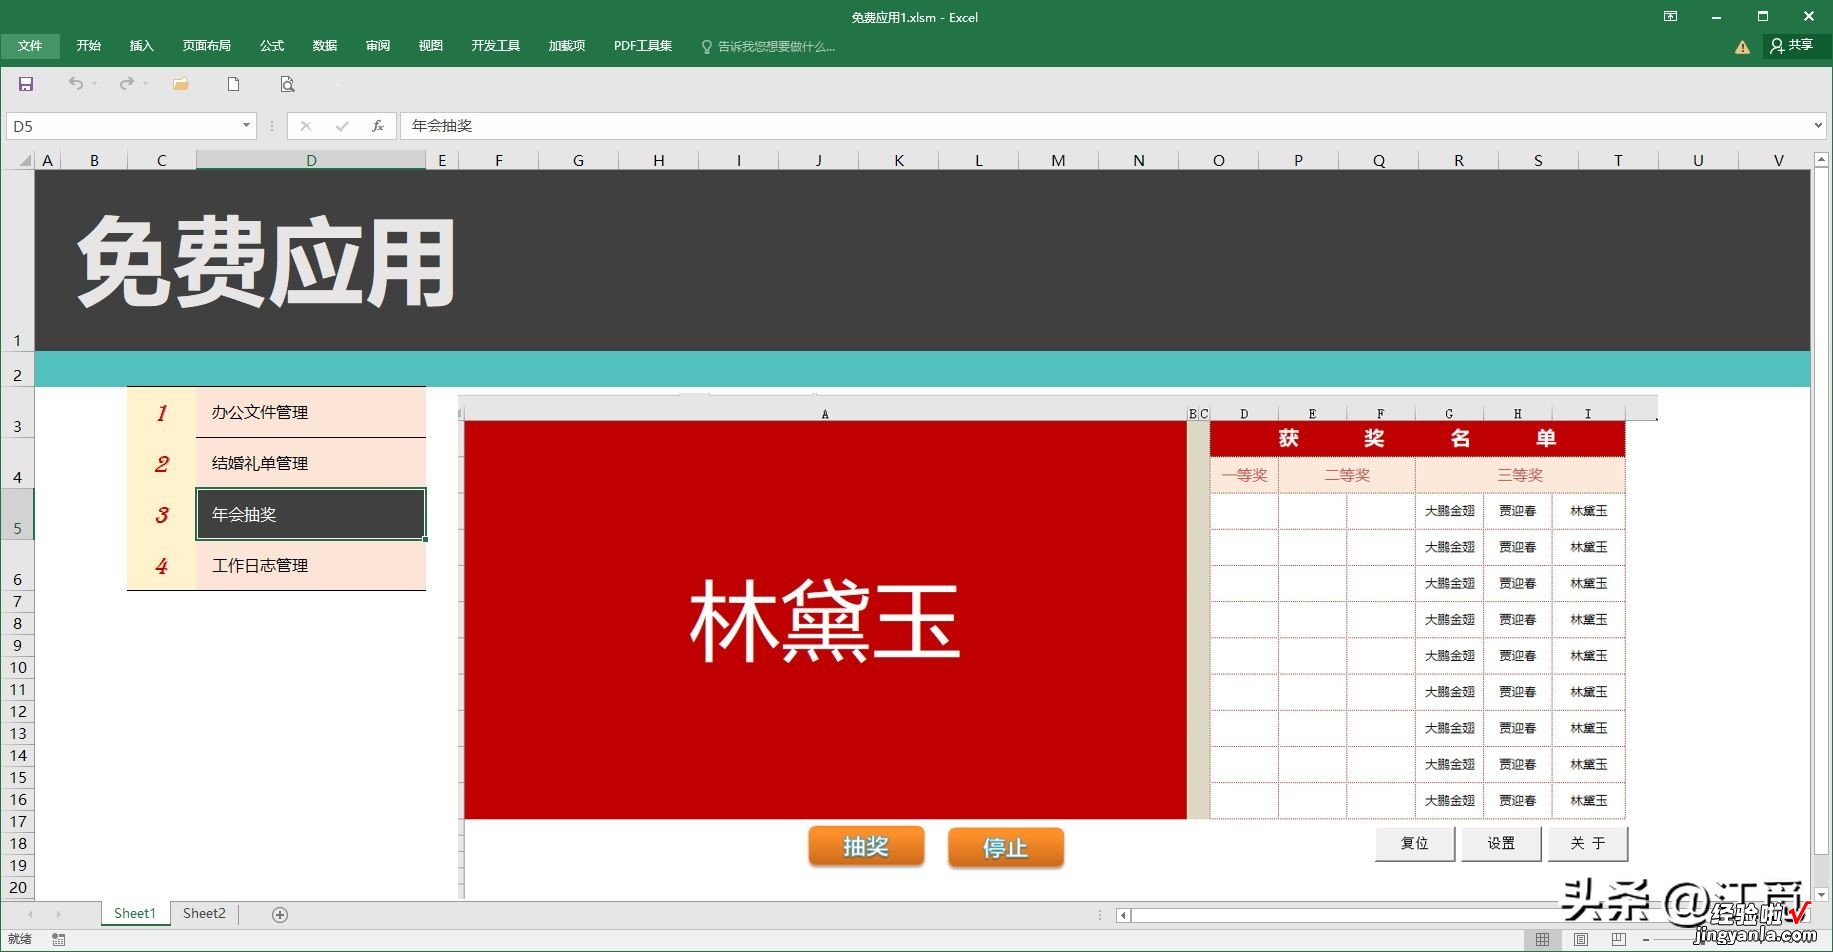Click the Redo arrow icon

click(126, 84)
